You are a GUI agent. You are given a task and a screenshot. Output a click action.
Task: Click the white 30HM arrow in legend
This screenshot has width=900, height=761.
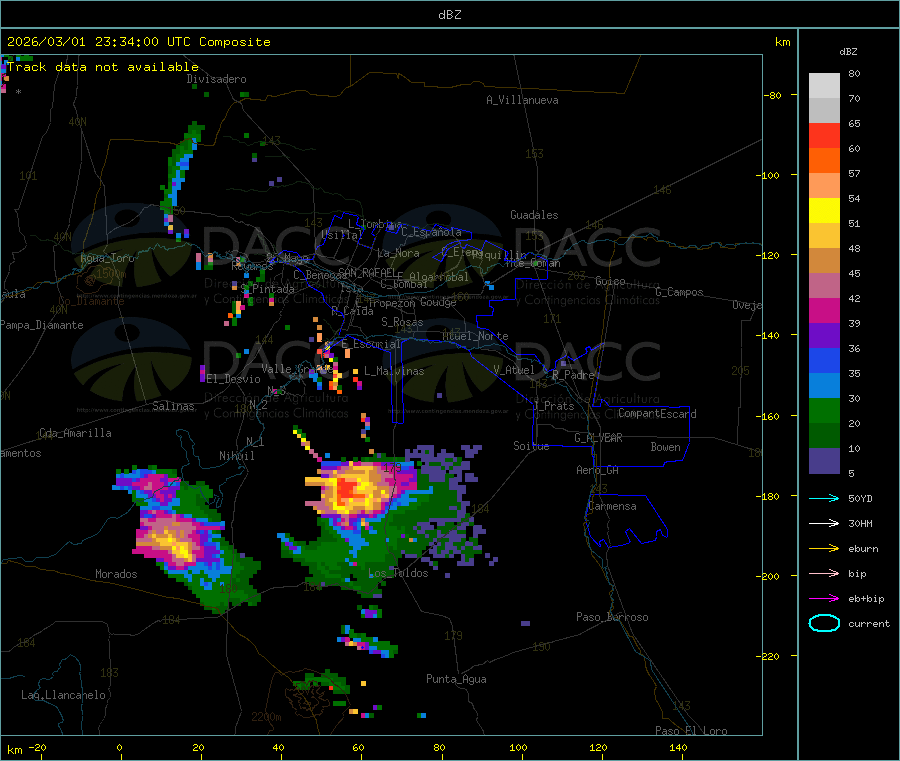coord(824,523)
